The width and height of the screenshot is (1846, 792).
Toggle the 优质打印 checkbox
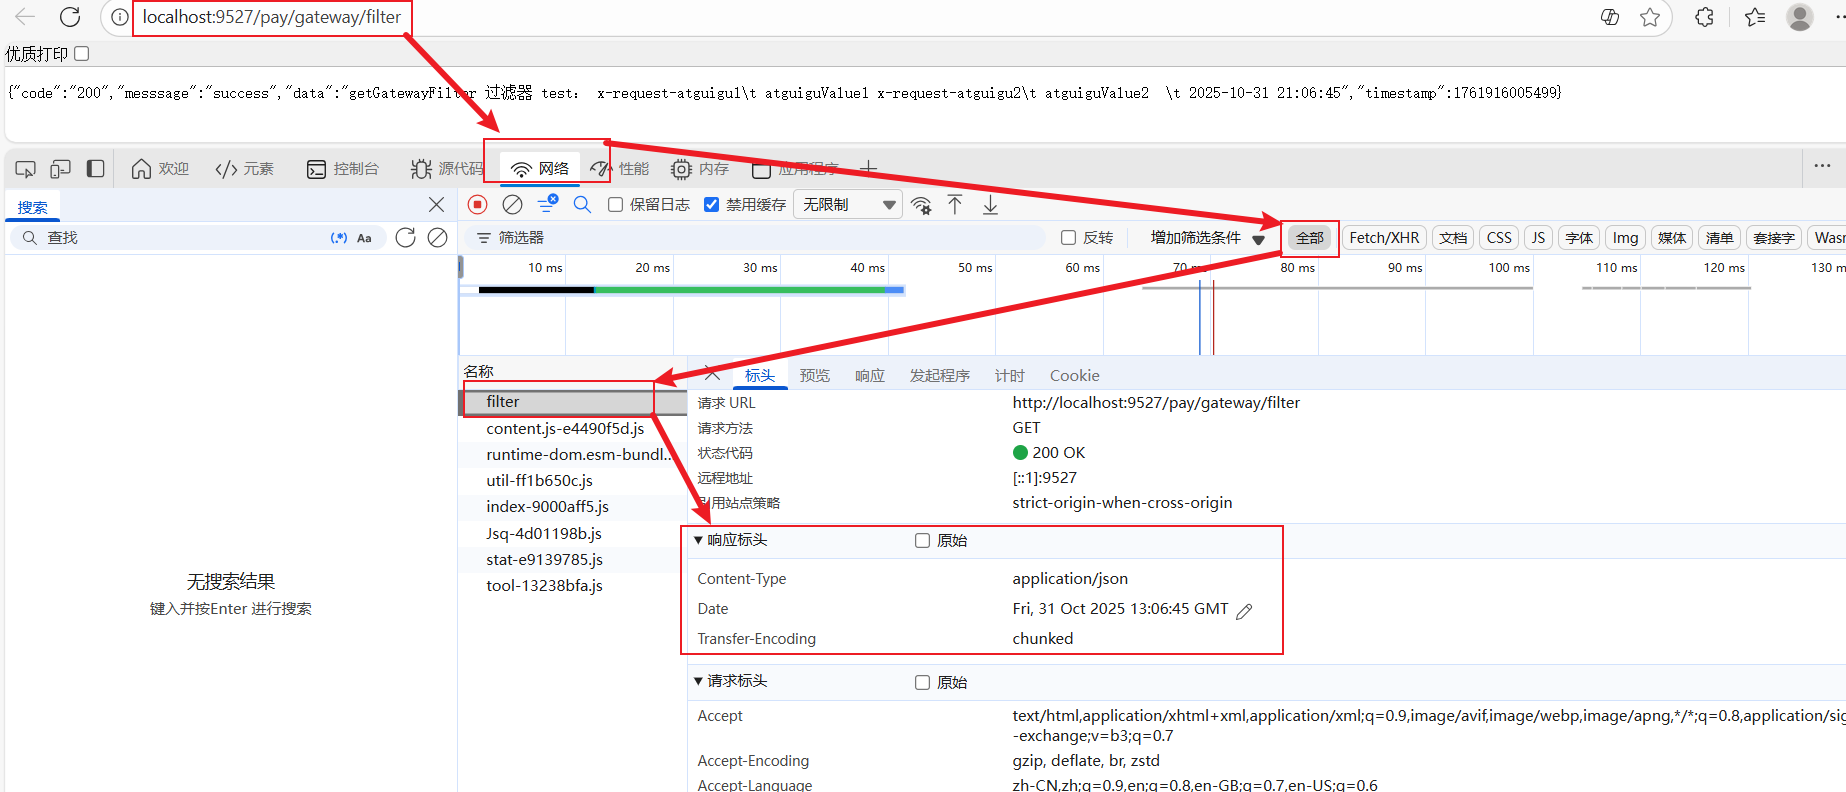[x=82, y=53]
